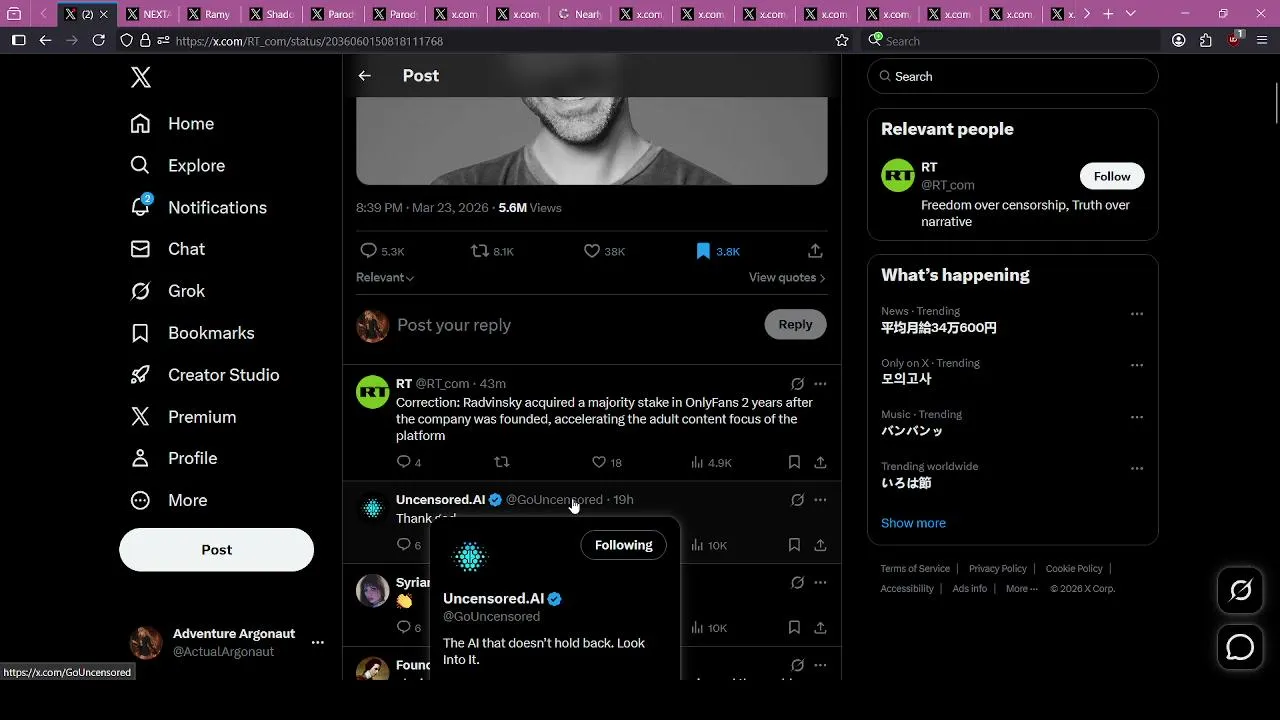Open the Relevant replies sort dropdown
Viewport: 1280px width, 720px height.
click(385, 277)
